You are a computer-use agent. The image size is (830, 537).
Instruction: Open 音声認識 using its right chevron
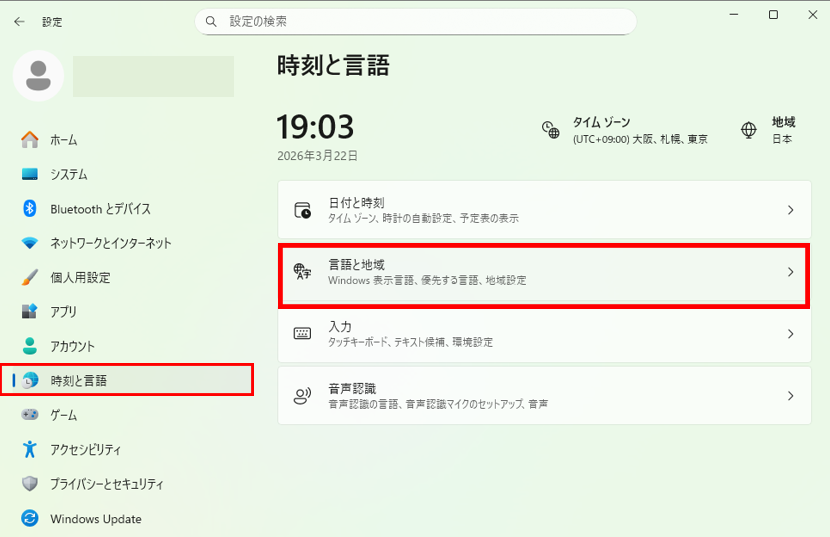(x=790, y=396)
